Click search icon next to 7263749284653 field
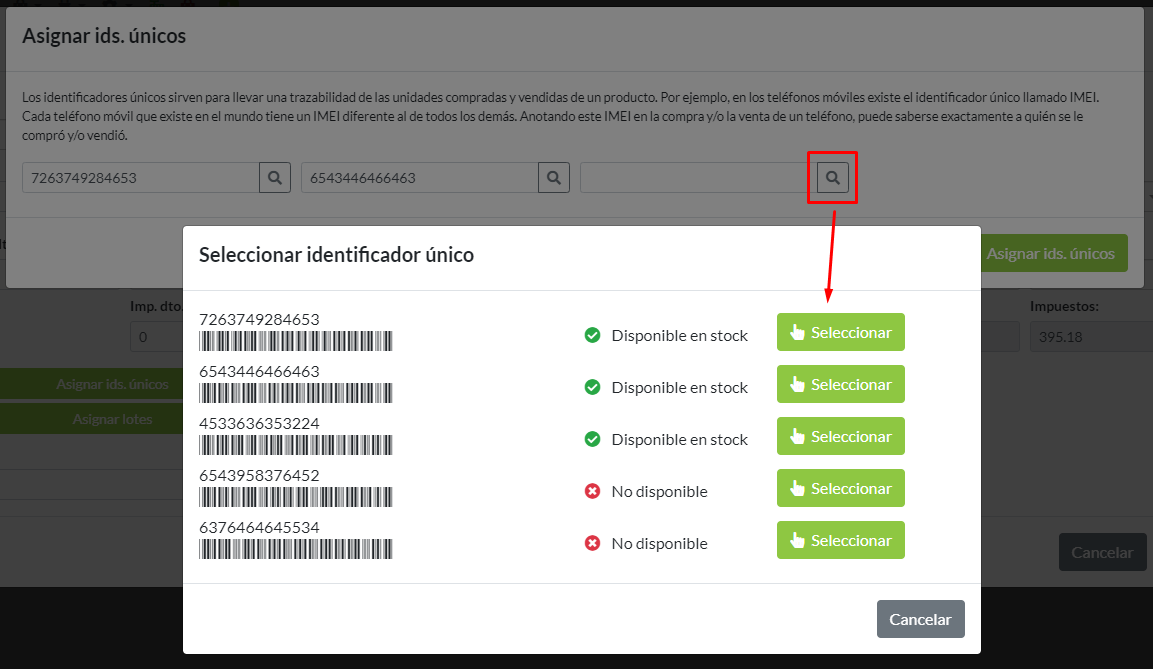 (275, 178)
